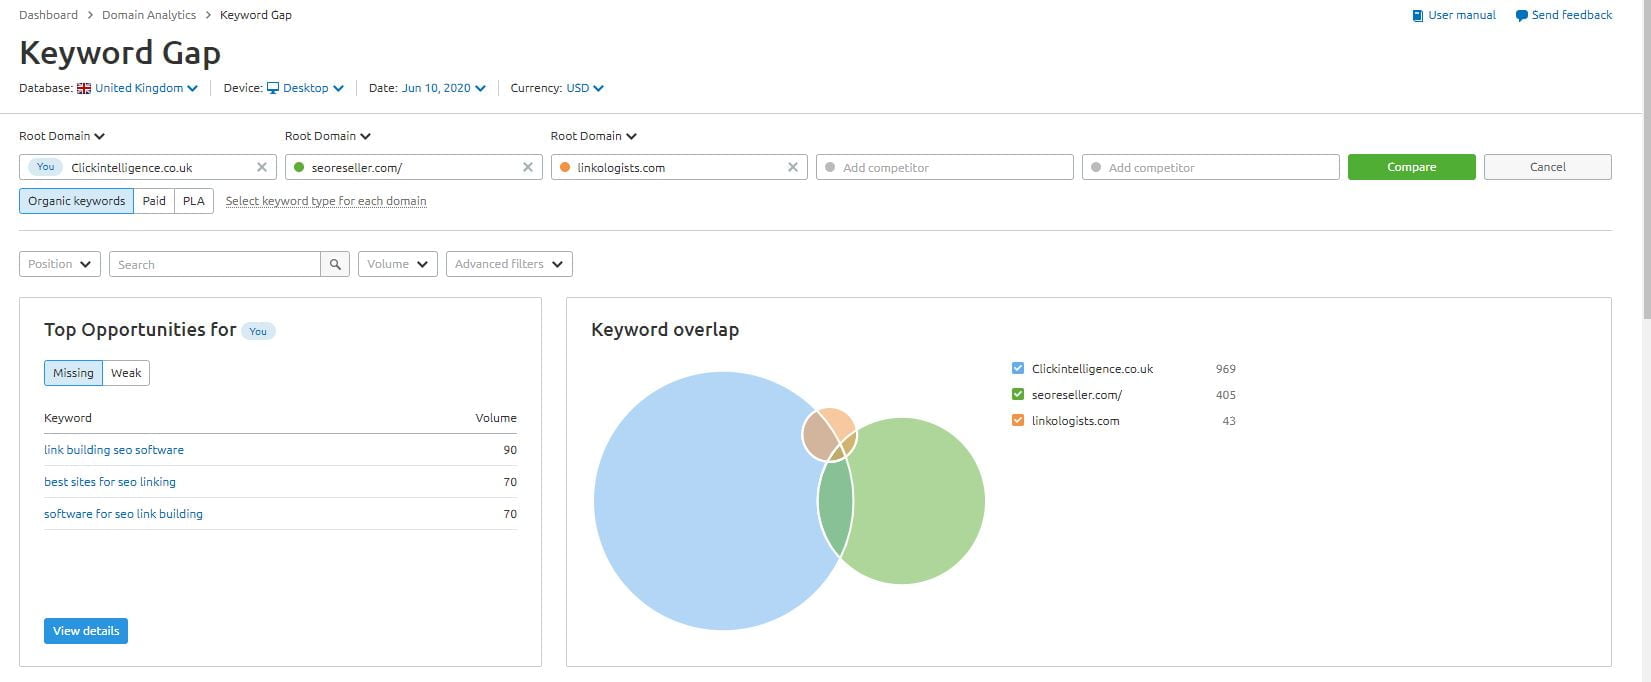Select the Weak opportunities tab
1651x682 pixels.
(126, 373)
